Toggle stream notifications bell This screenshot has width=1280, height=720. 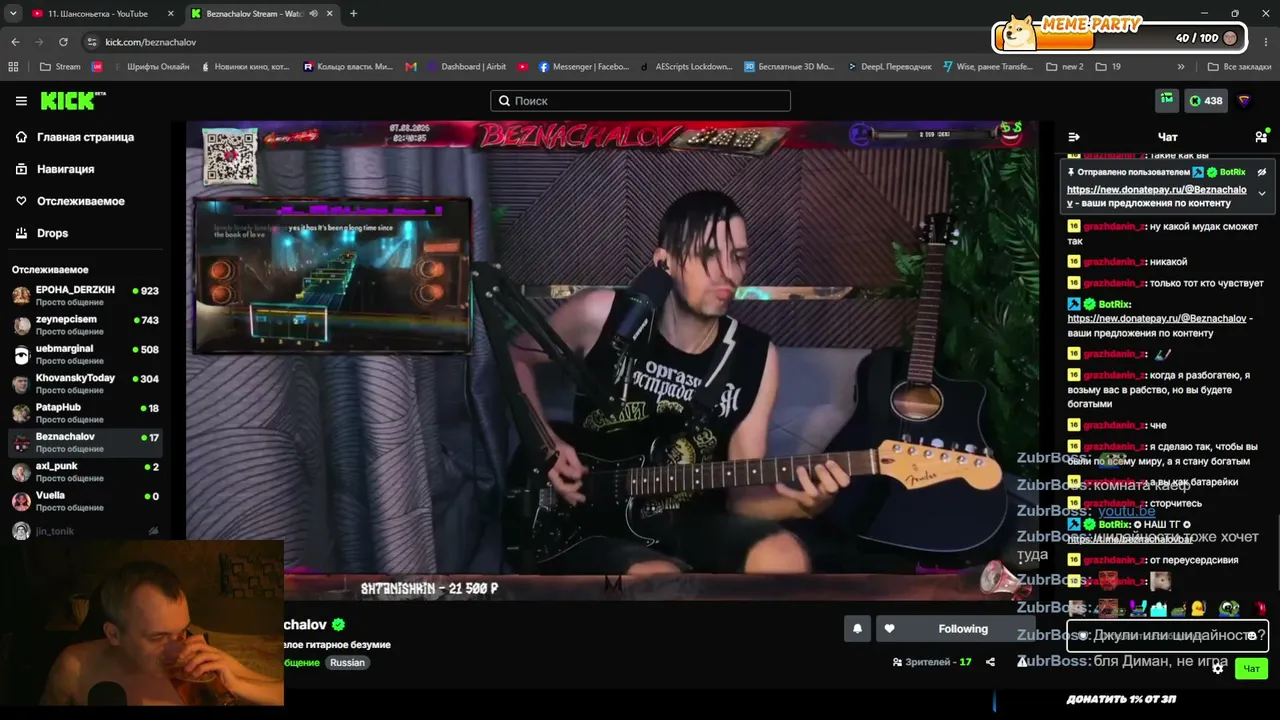[857, 629]
